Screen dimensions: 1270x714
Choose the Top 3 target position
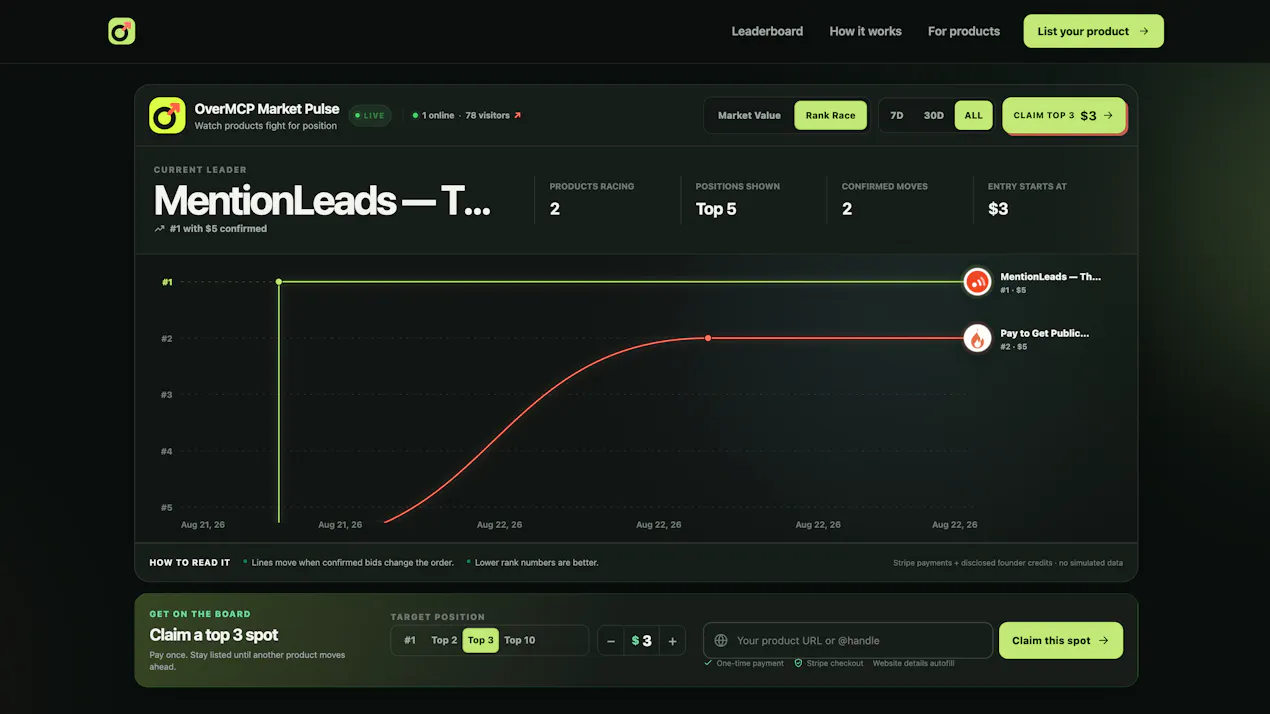coord(481,640)
